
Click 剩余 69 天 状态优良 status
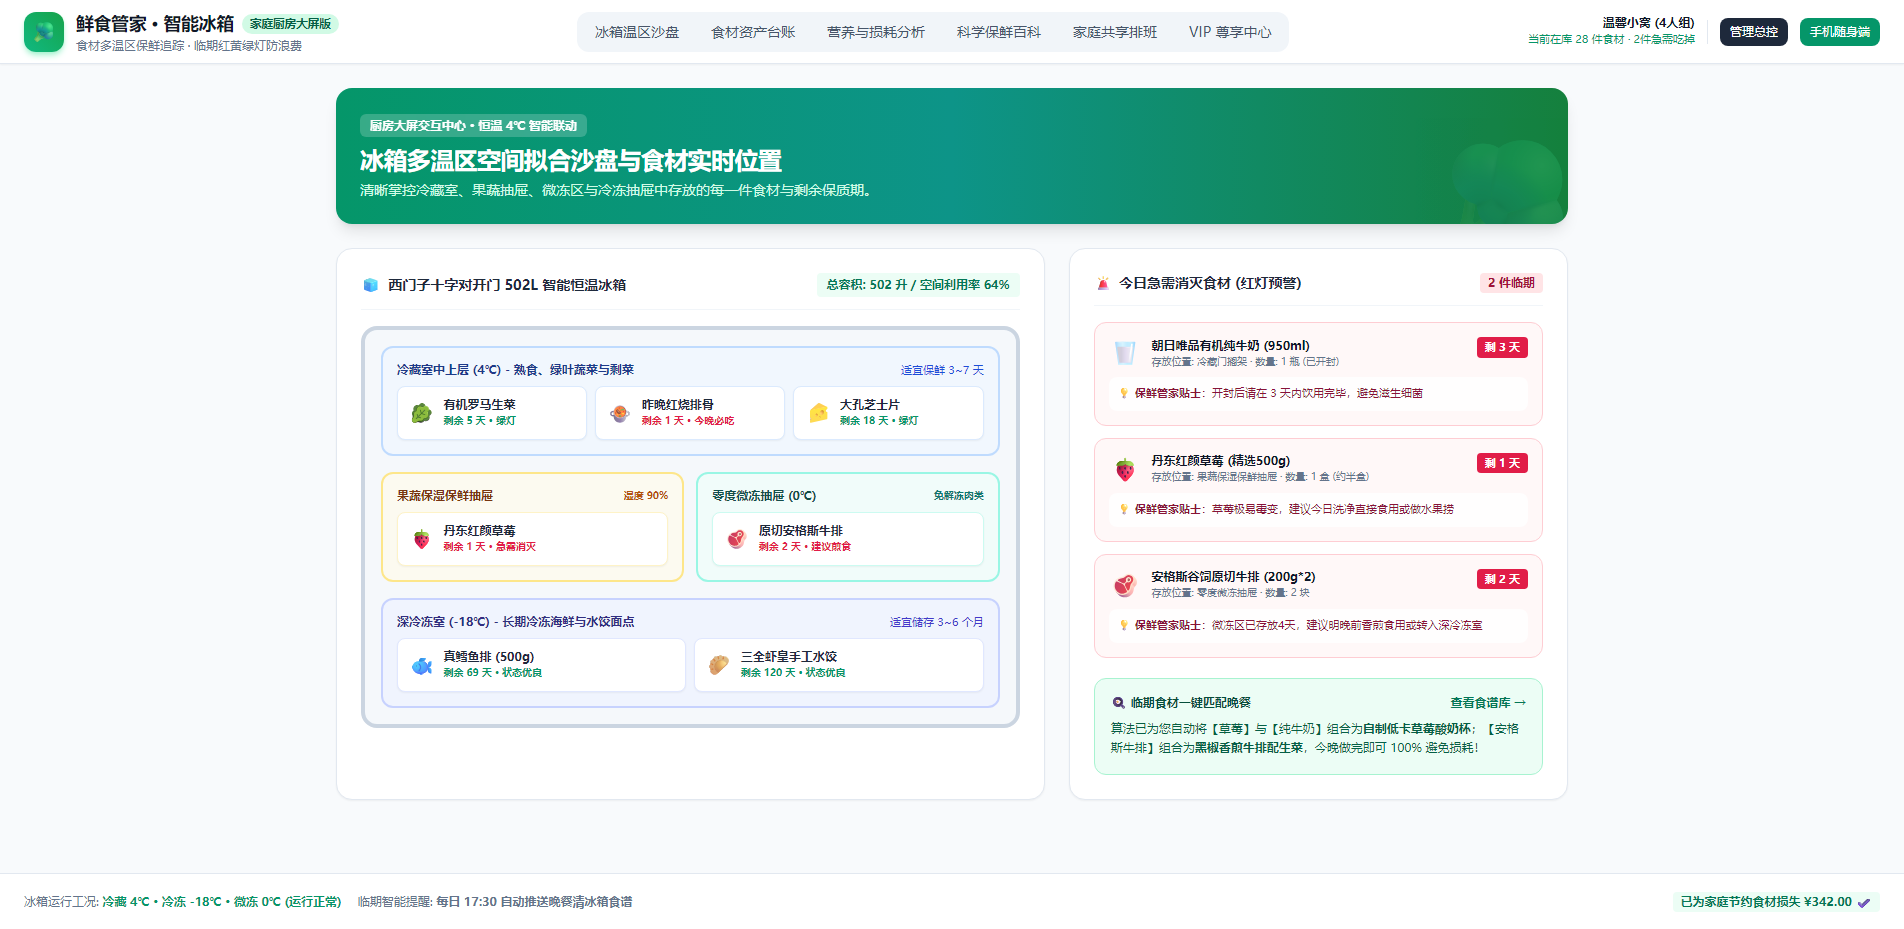pos(493,673)
